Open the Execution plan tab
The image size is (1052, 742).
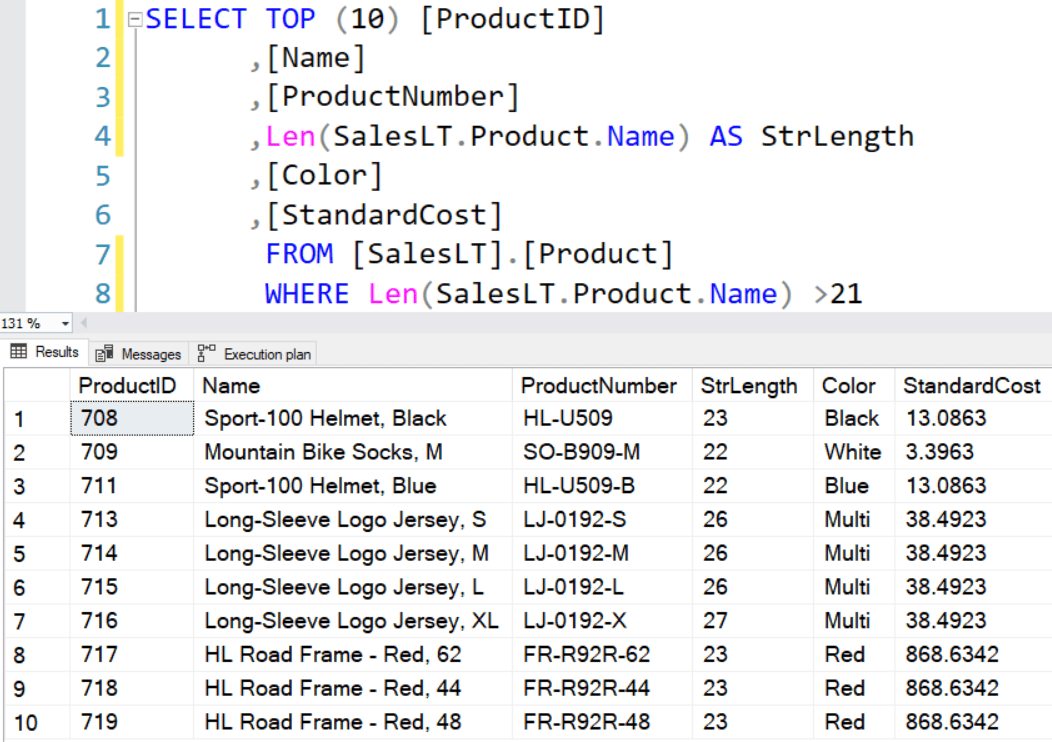(254, 354)
